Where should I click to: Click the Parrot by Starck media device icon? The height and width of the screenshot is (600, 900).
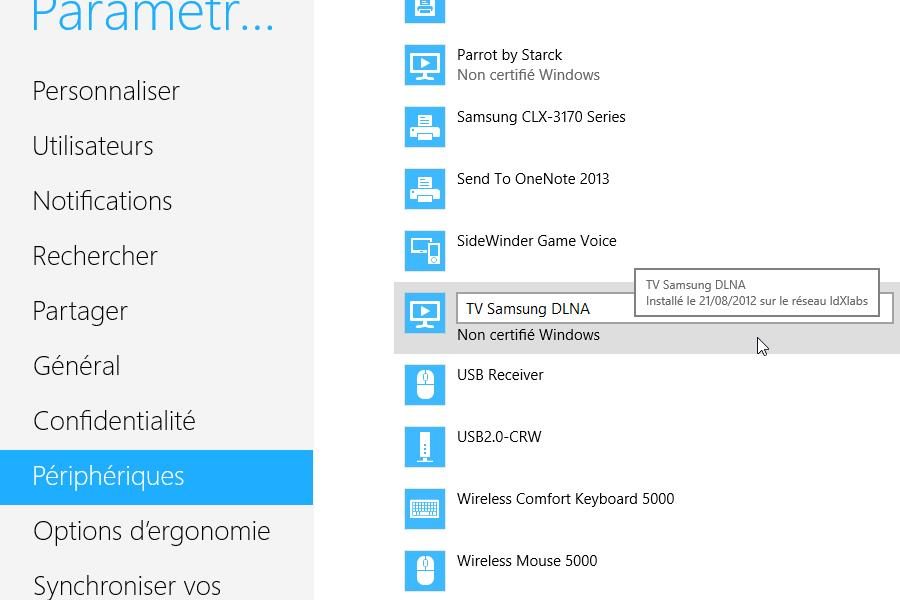pyautogui.click(x=425, y=65)
